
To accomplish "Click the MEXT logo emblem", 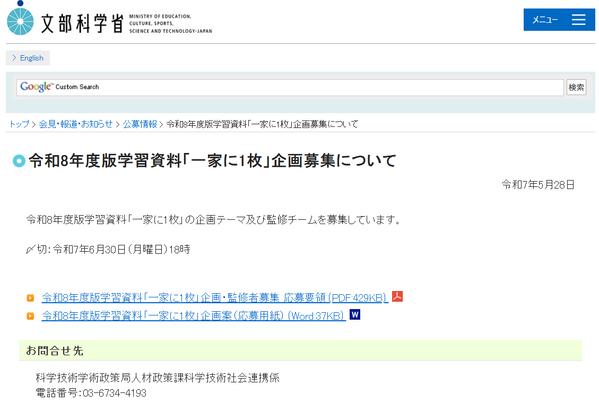I will click(x=20, y=18).
